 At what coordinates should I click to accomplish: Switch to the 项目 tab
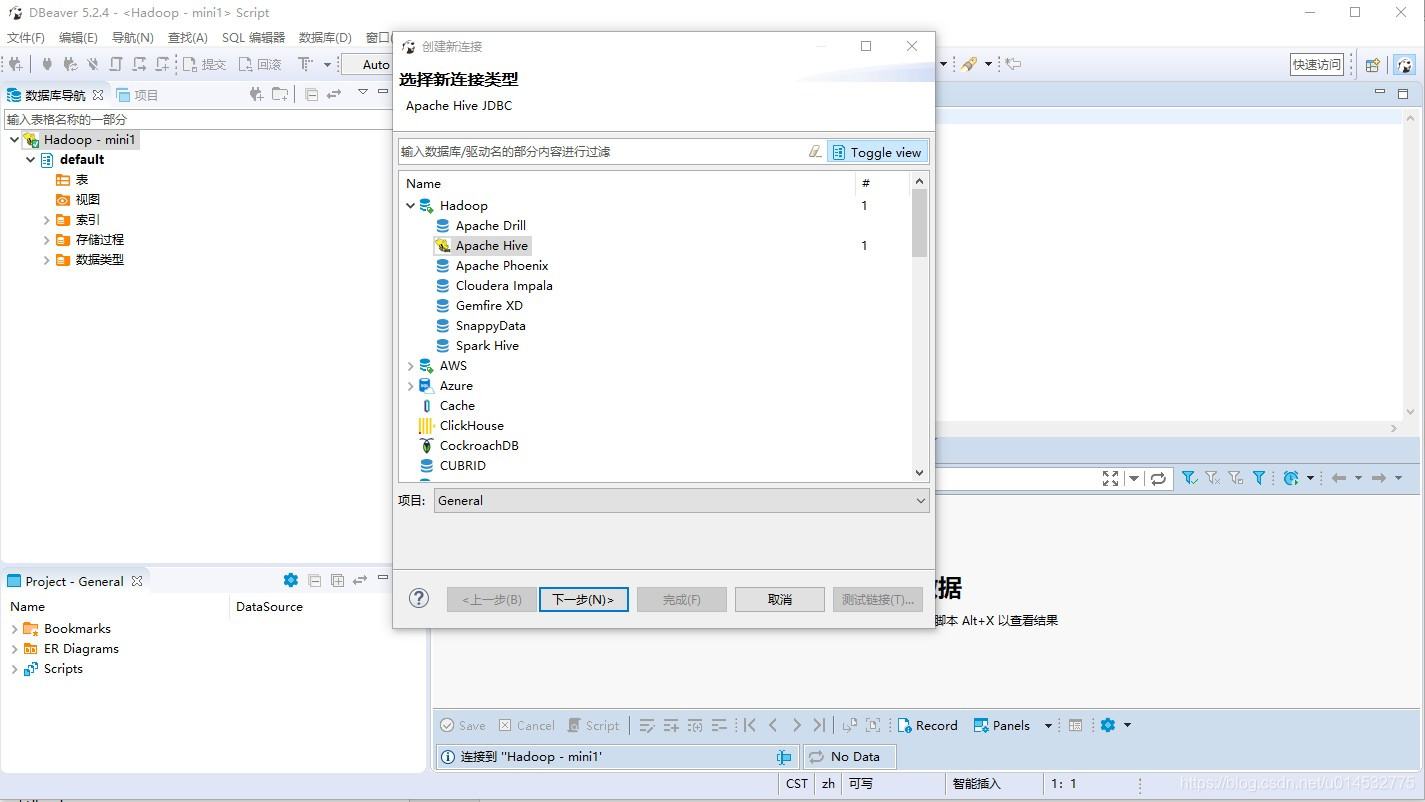pyautogui.click(x=138, y=95)
